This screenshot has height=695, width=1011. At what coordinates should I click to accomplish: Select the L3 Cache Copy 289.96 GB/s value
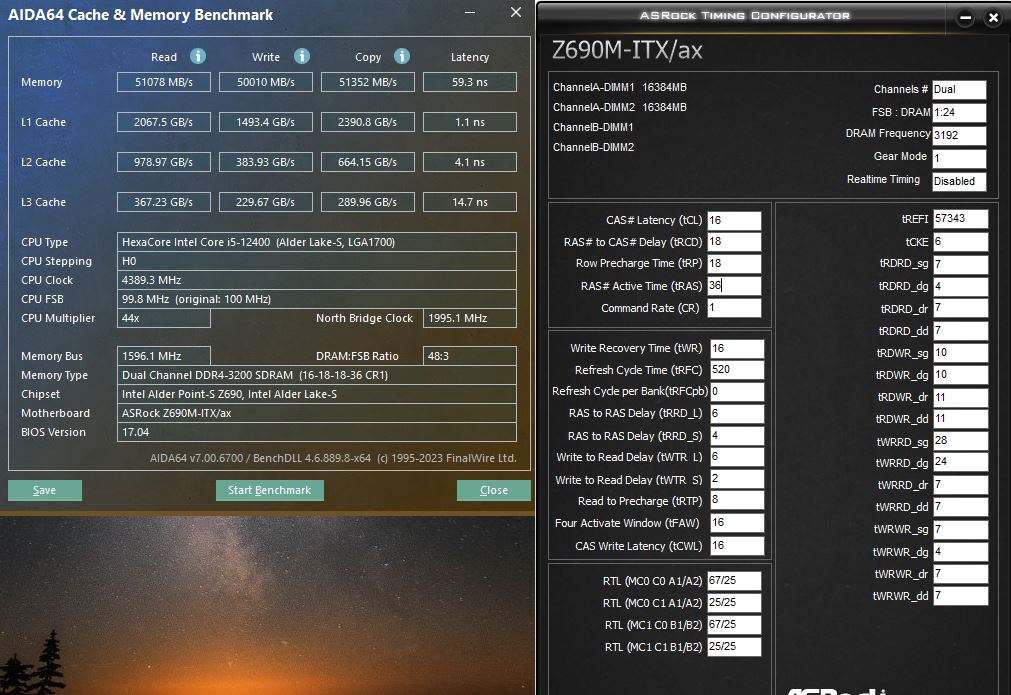(368, 202)
